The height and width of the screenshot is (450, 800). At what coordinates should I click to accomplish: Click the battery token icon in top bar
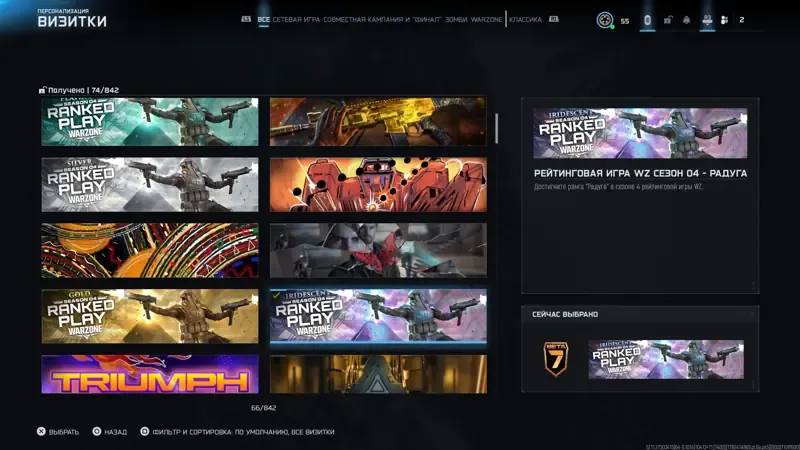coord(647,20)
